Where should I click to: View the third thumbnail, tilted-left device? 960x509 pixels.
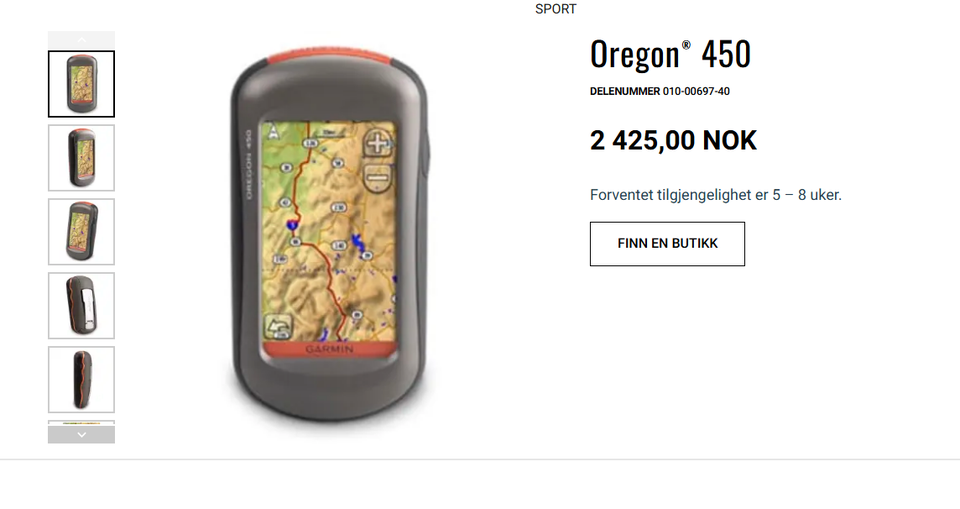pyautogui.click(x=81, y=232)
